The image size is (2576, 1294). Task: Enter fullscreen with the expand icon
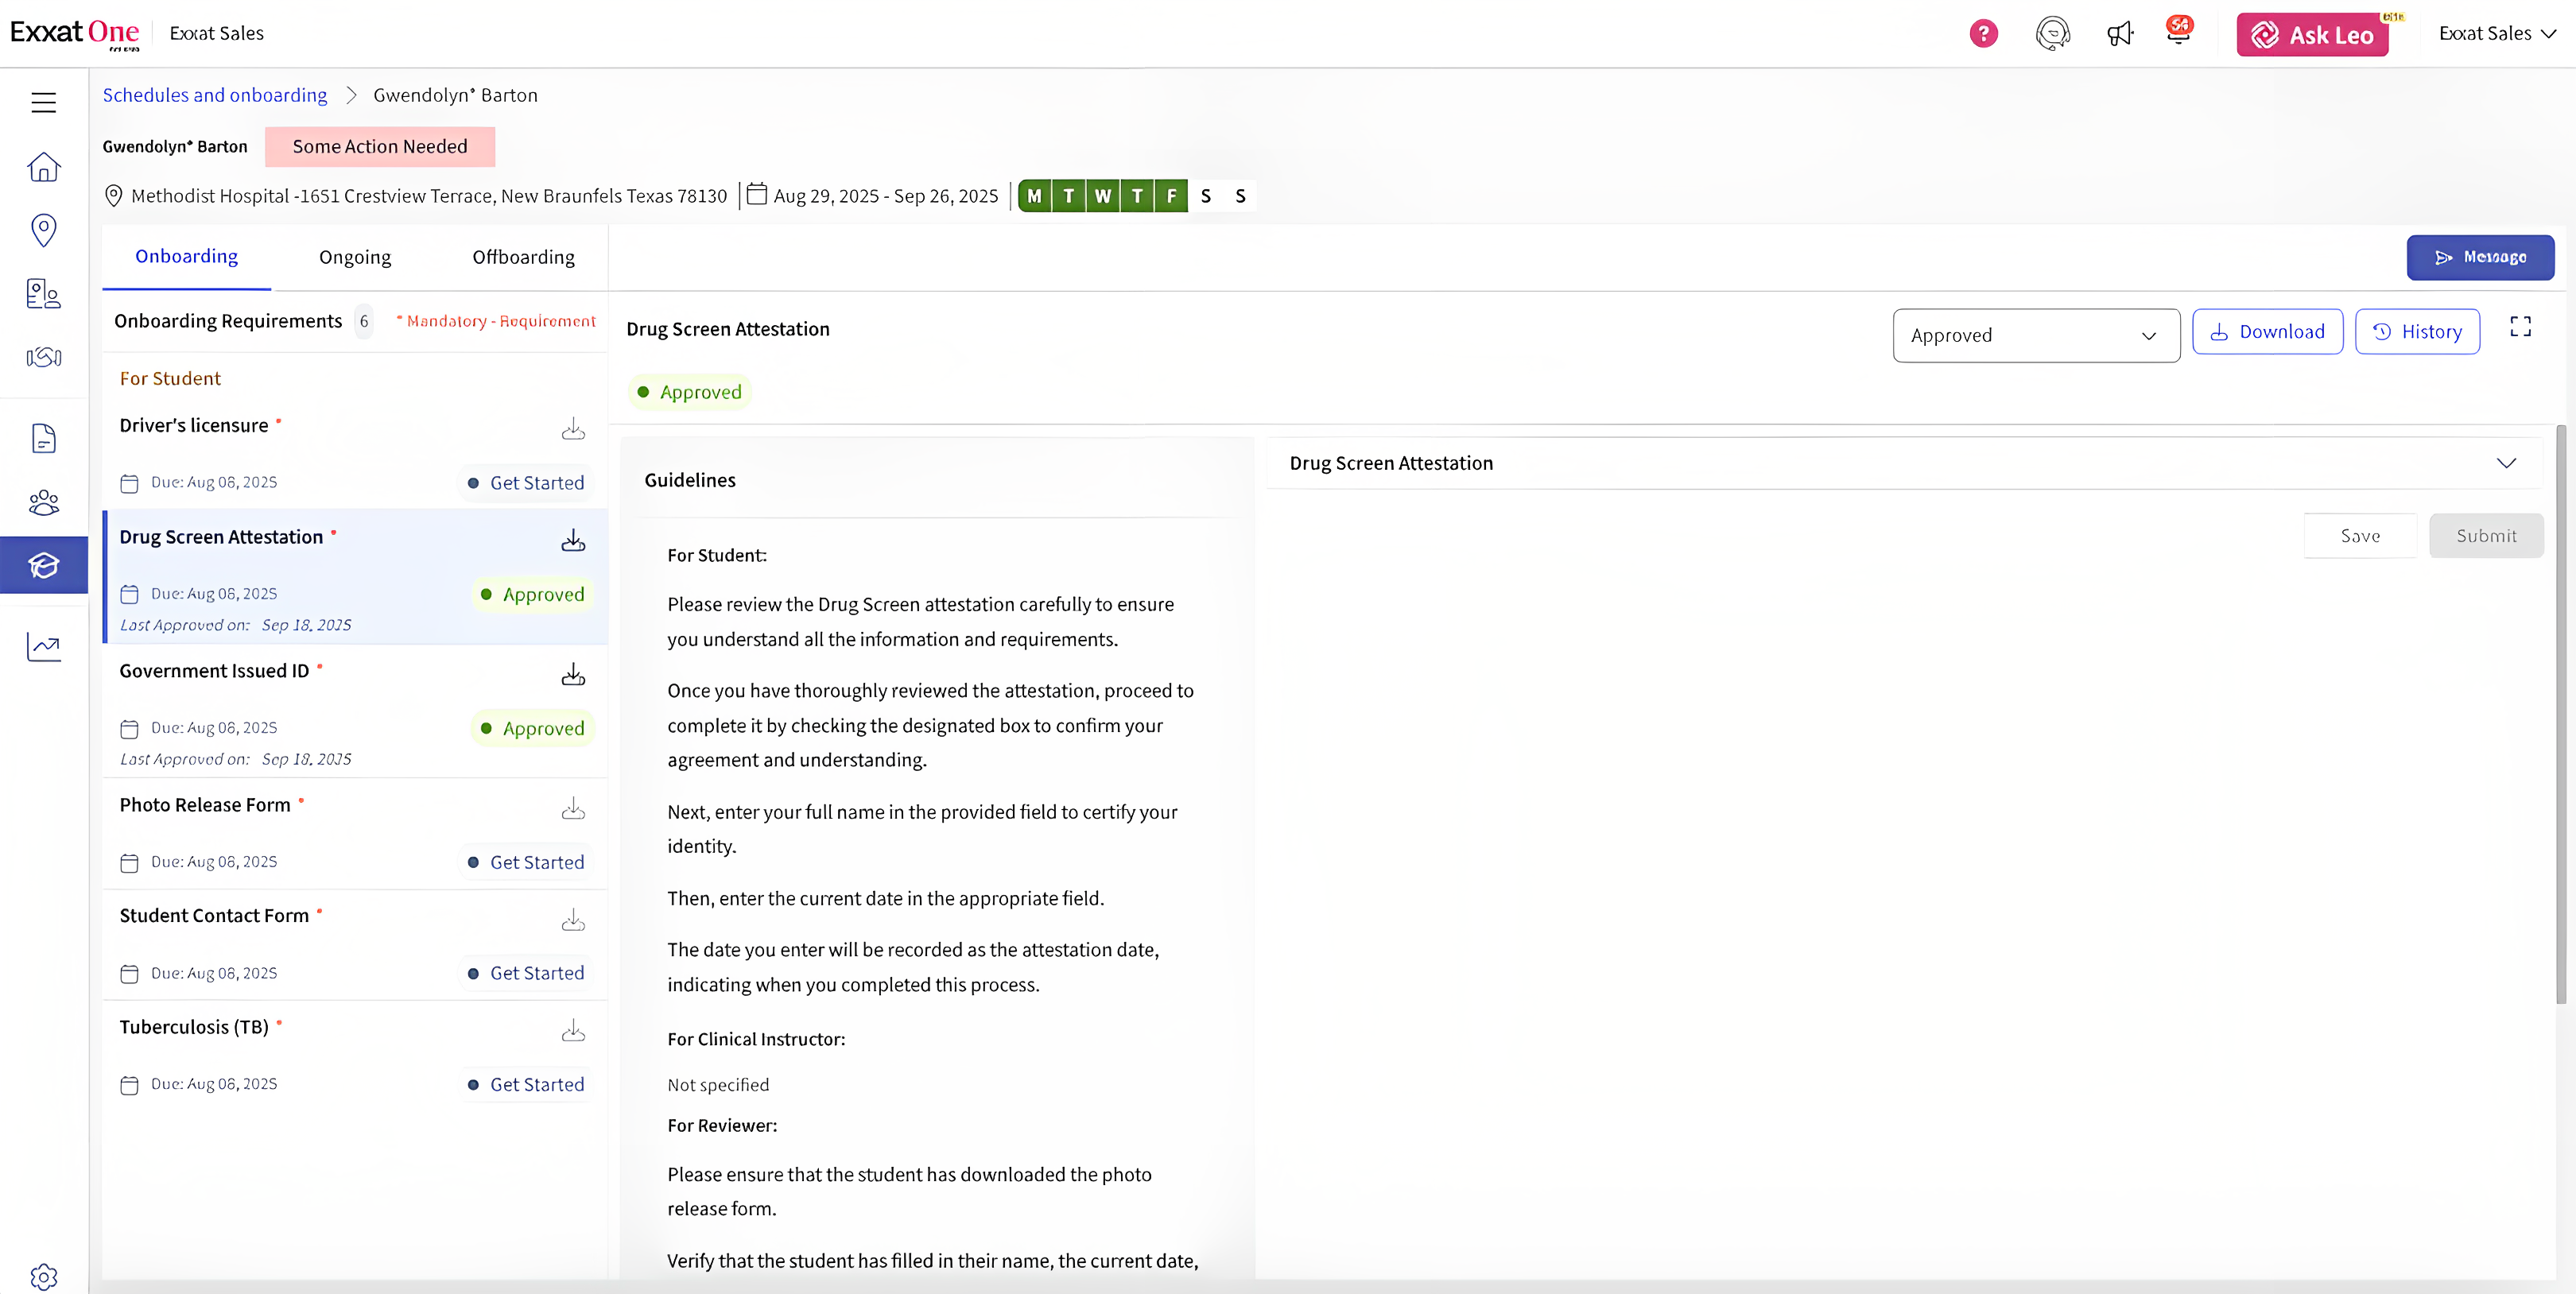(x=2520, y=327)
